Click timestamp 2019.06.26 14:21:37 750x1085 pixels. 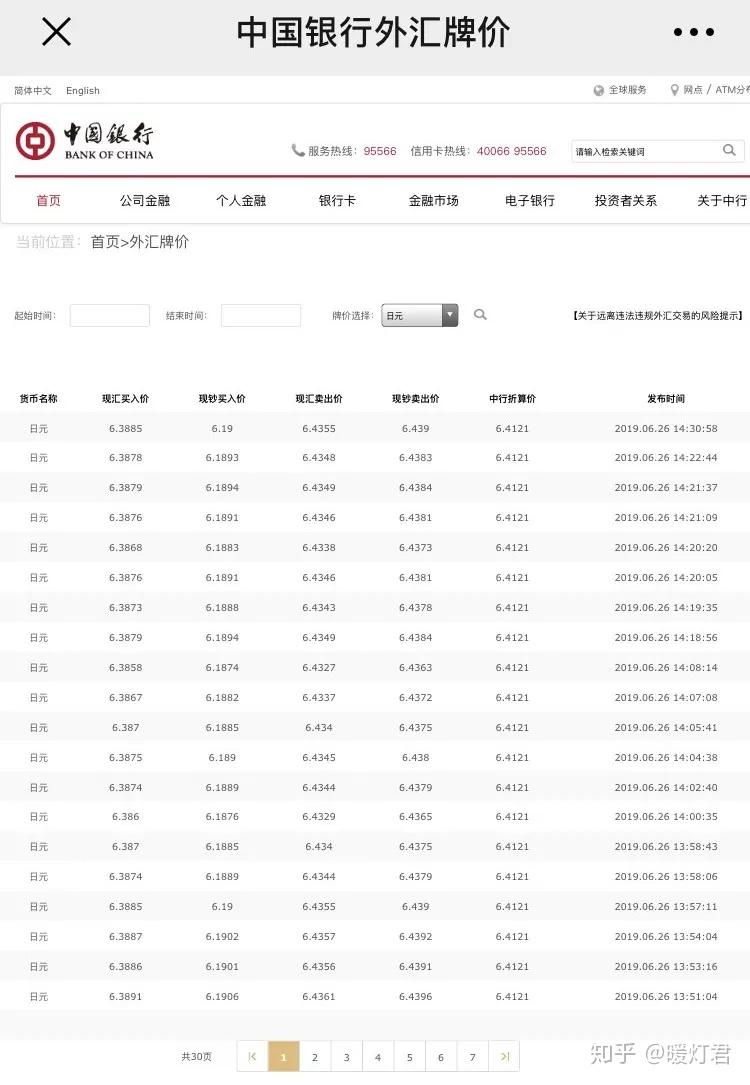(666, 487)
